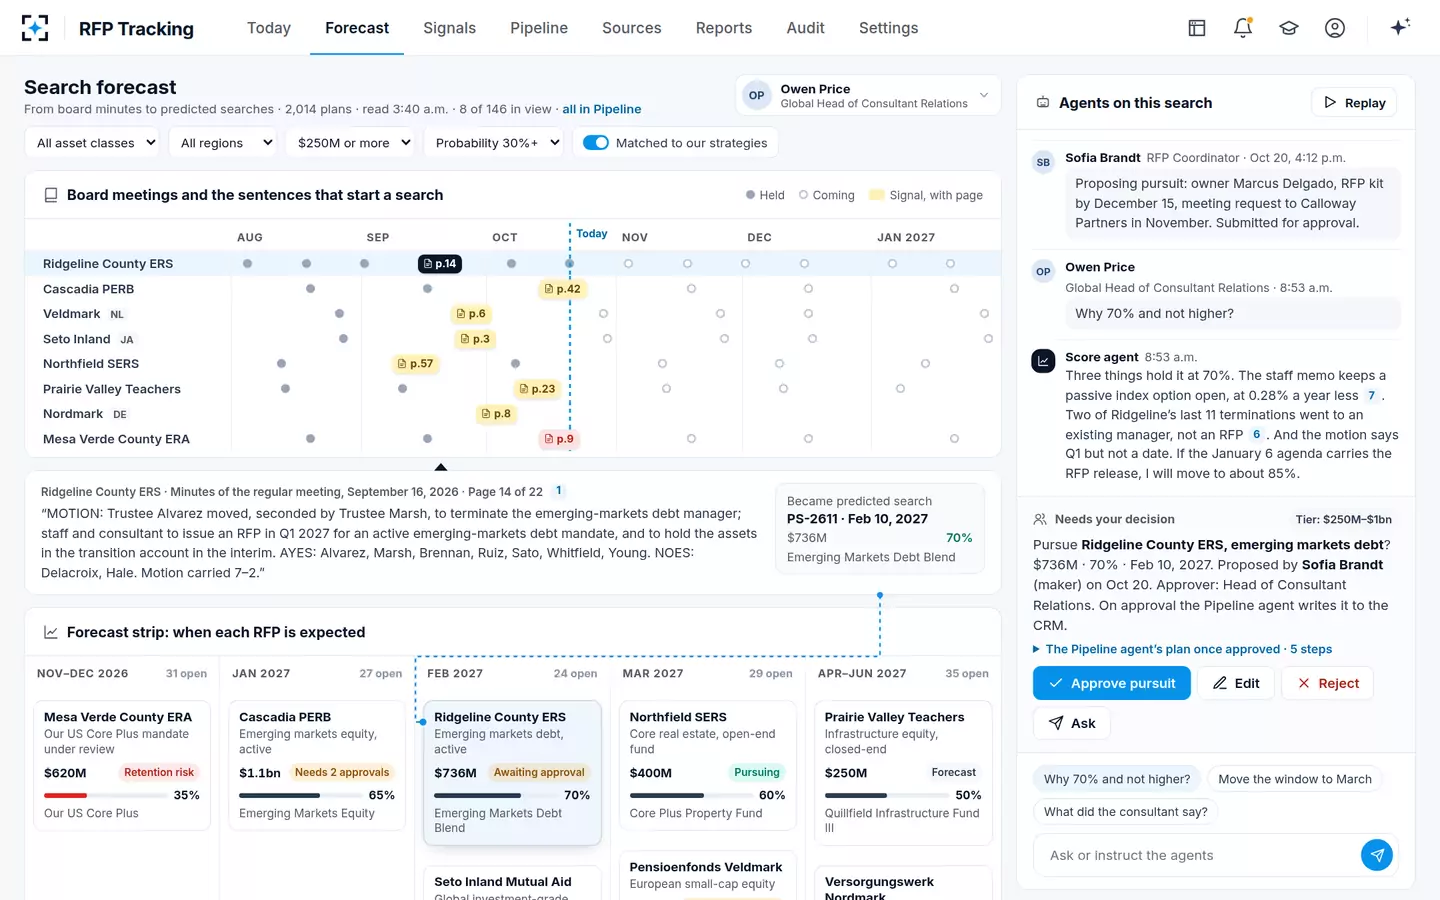Reject the proposed pursuit
This screenshot has width=1440, height=900.
coord(1328,683)
